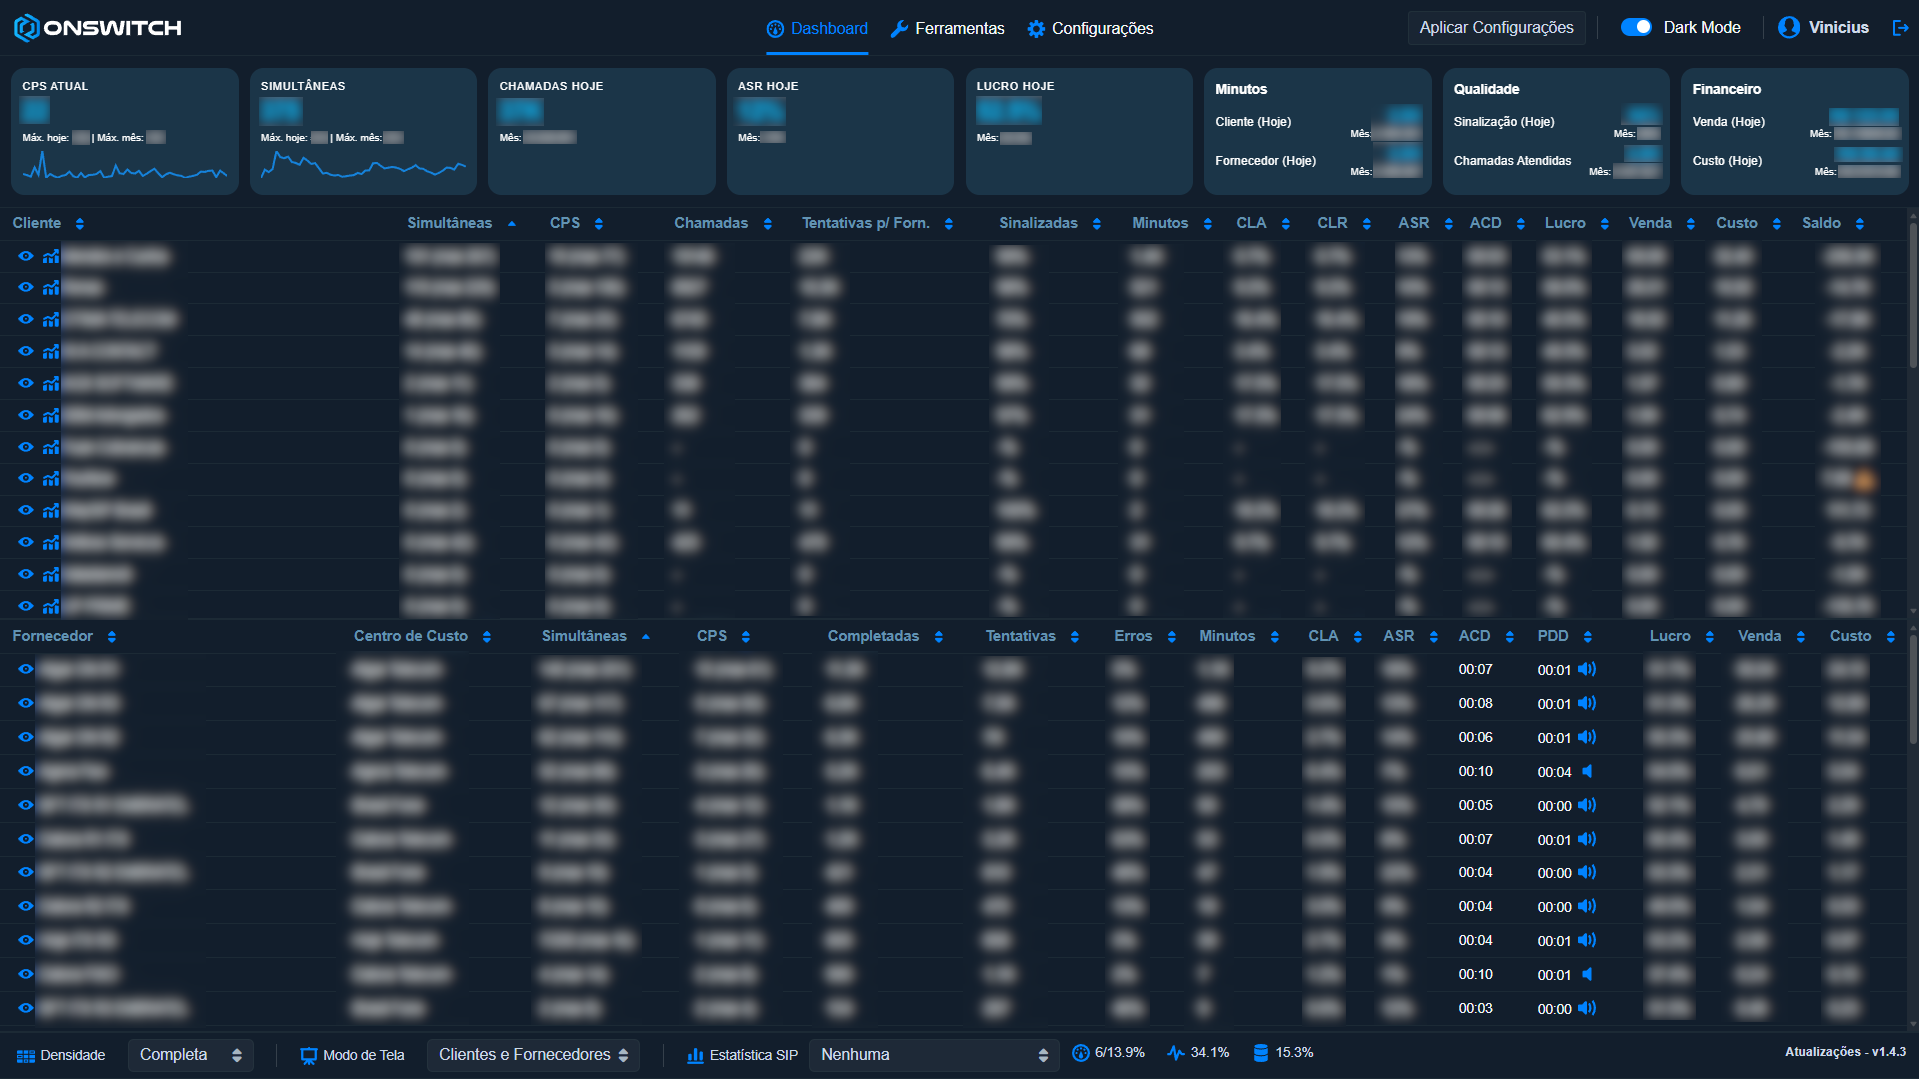Screen dimensions: 1919x1079
Task: Toggle eye icon on first supplier row
Action: tap(26, 669)
